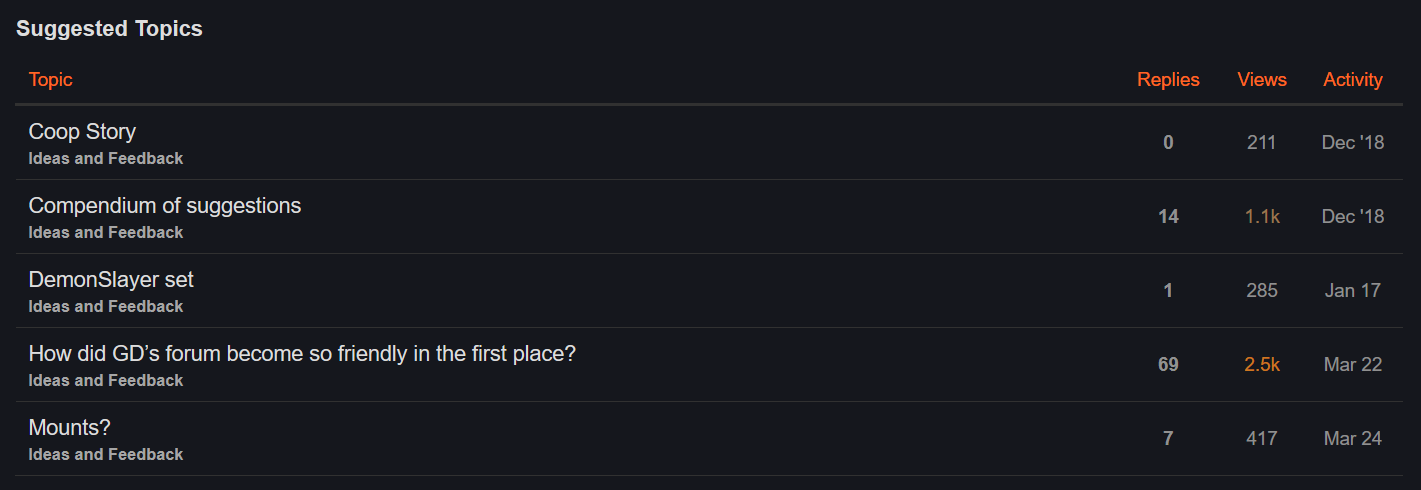Click the 1.1k views count
The image size is (1421, 490).
[x=1262, y=217]
